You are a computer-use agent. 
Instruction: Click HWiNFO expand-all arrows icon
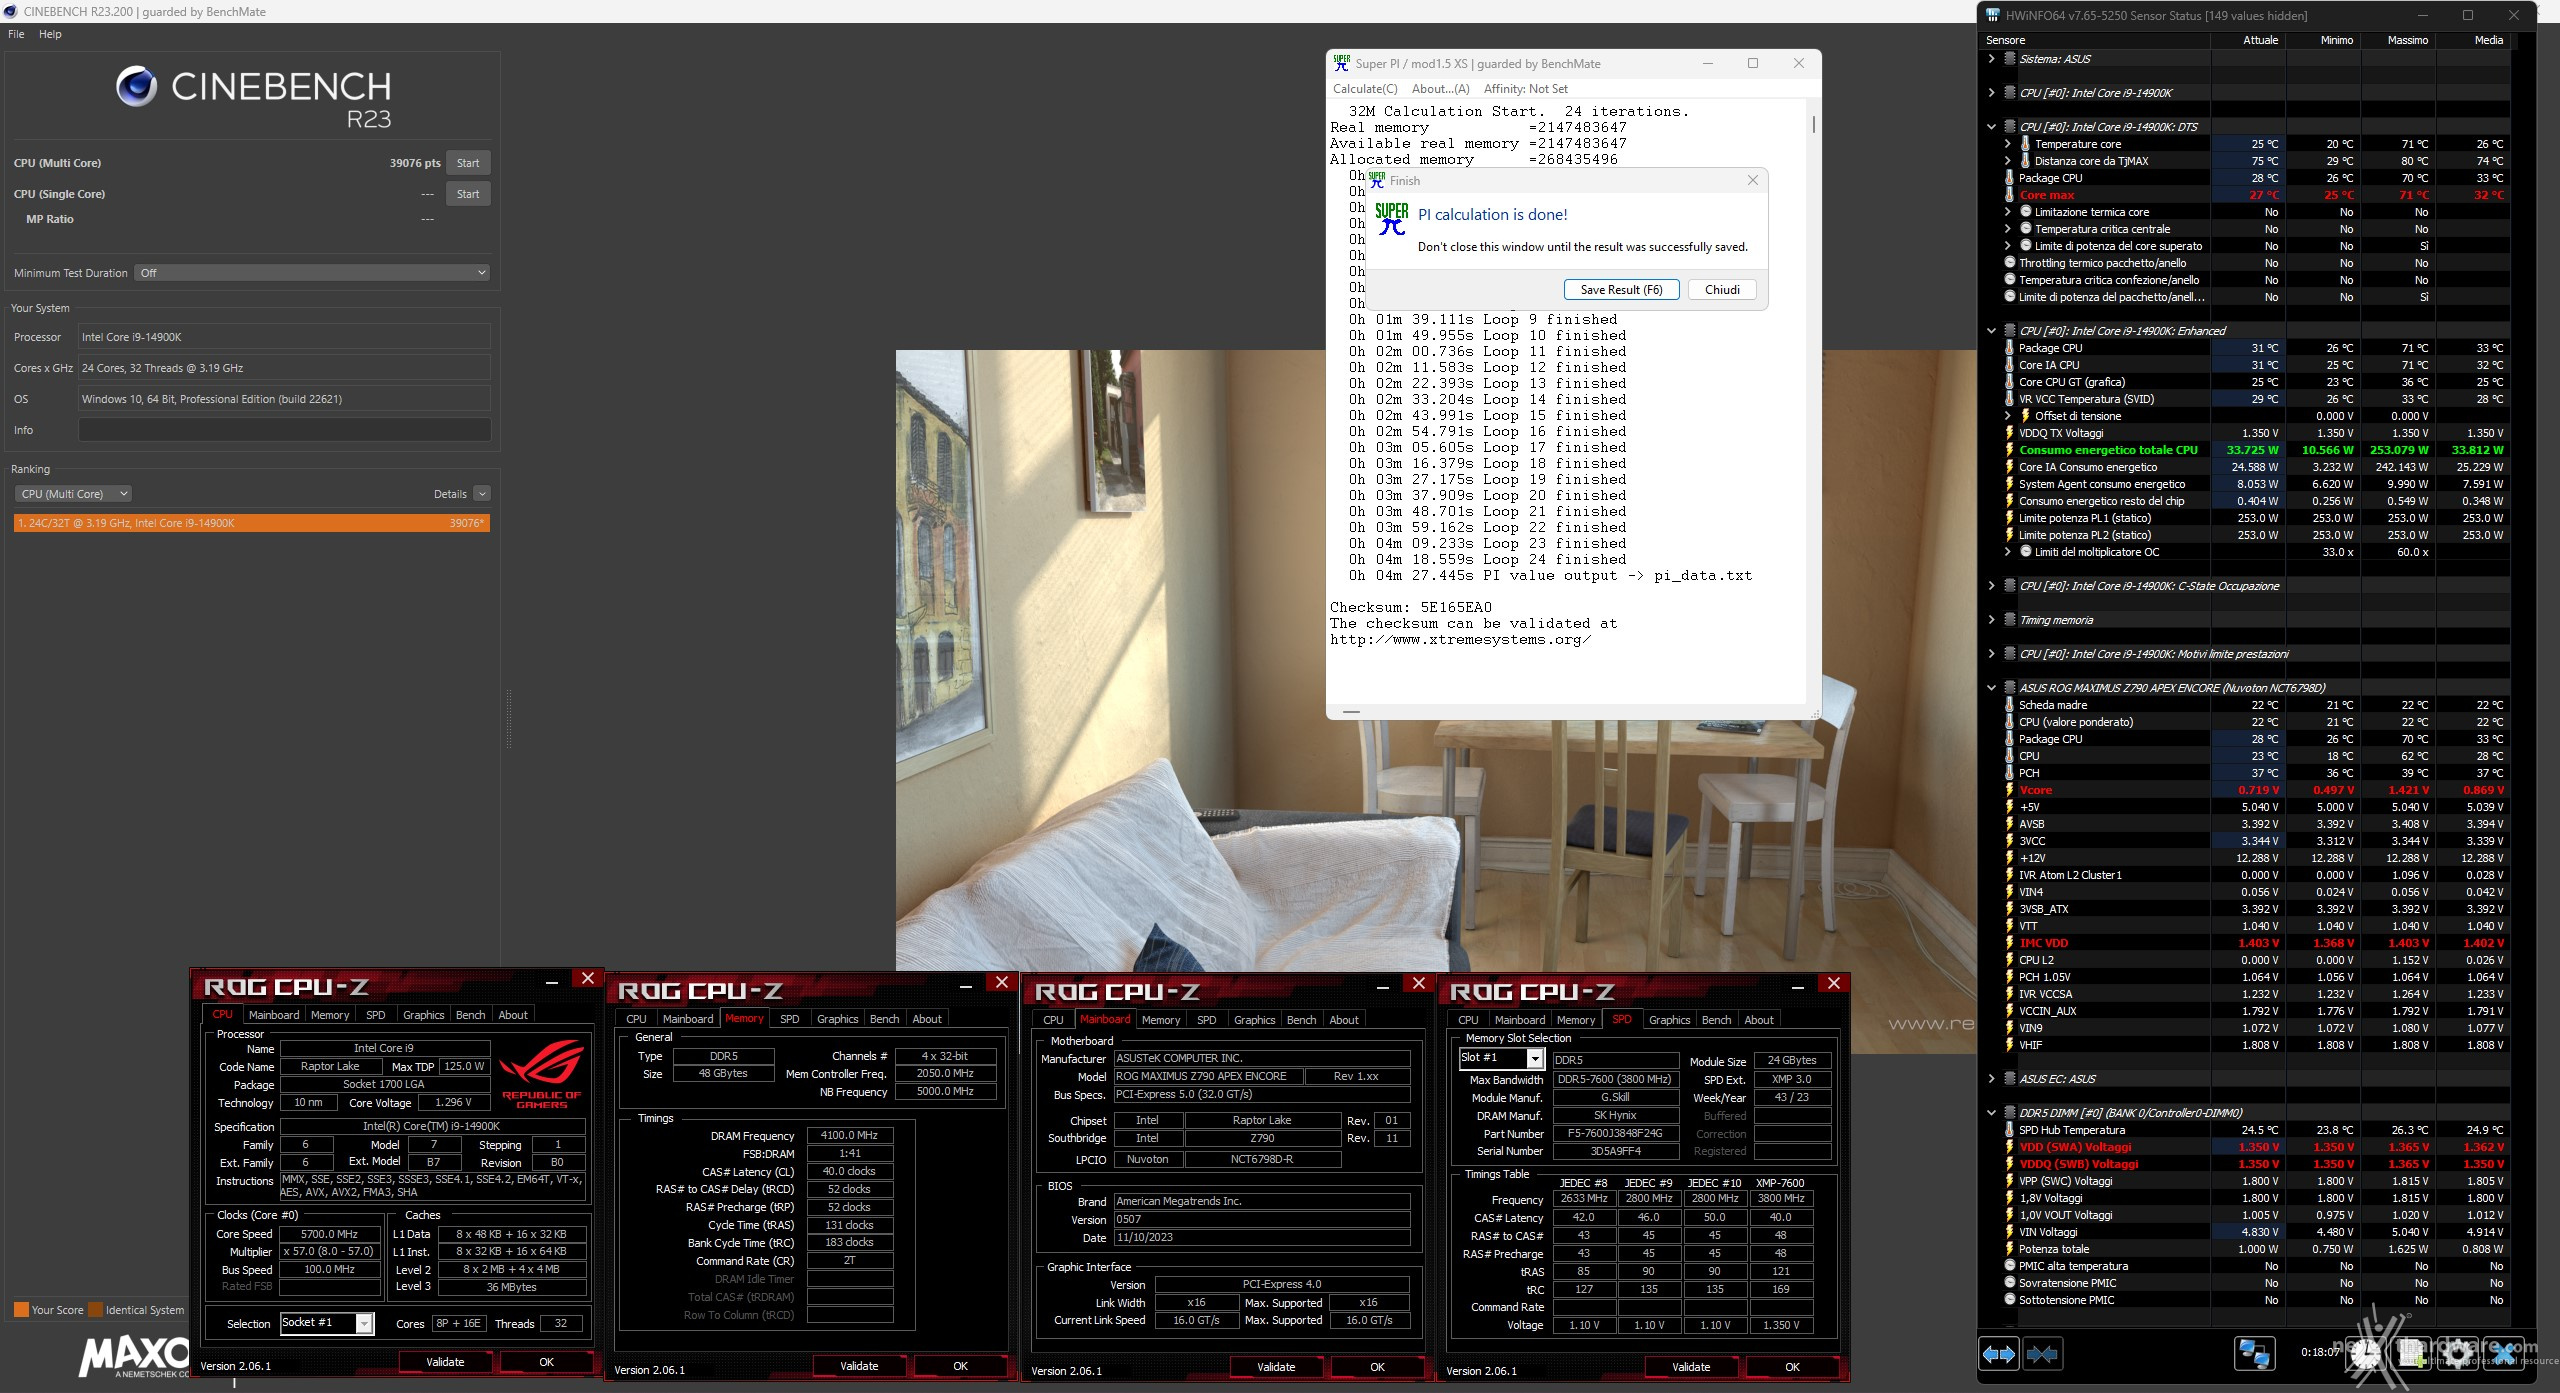click(x=1998, y=1354)
